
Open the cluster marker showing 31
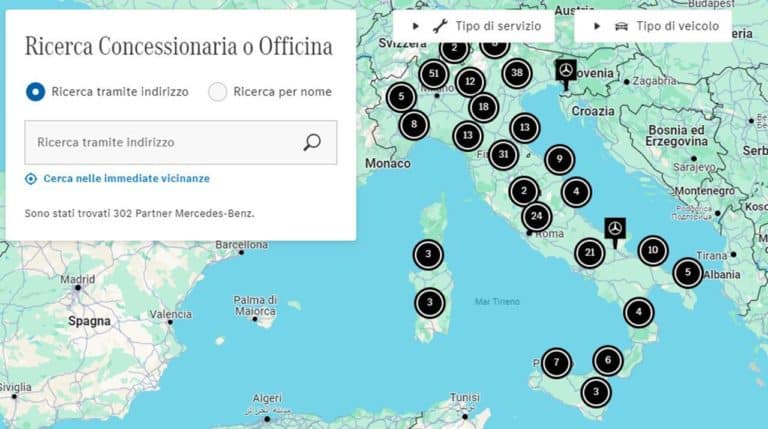(x=504, y=155)
